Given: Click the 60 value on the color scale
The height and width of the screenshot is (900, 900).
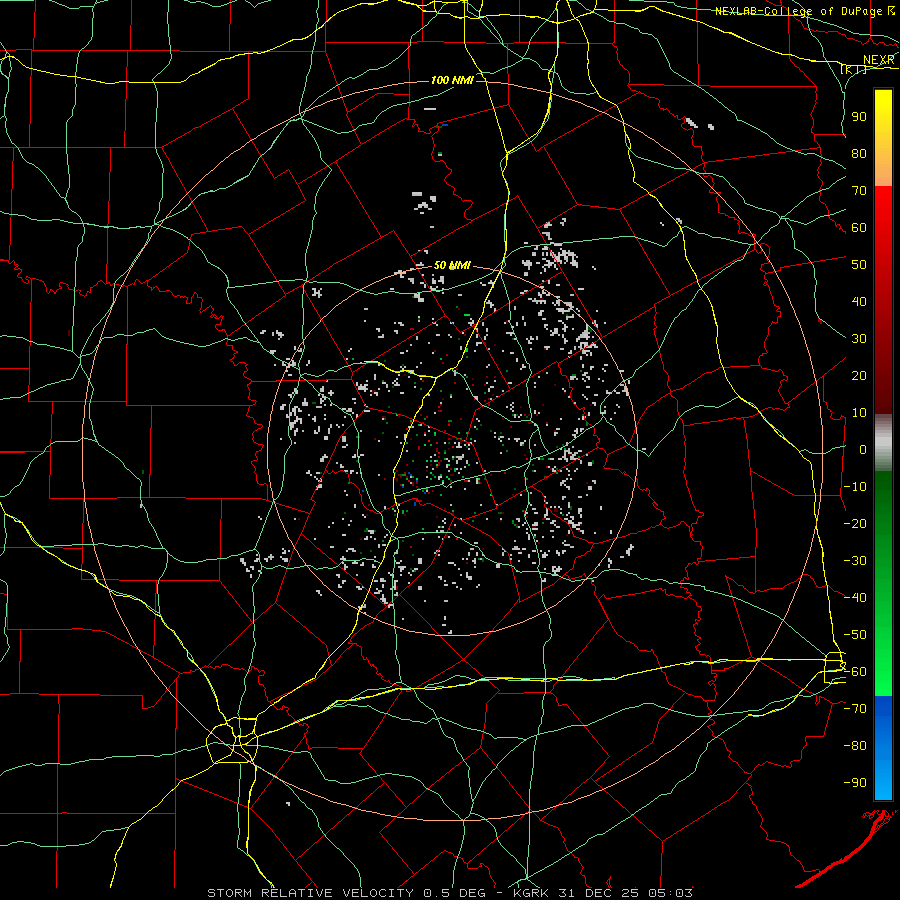Looking at the screenshot, I should pos(859,227).
